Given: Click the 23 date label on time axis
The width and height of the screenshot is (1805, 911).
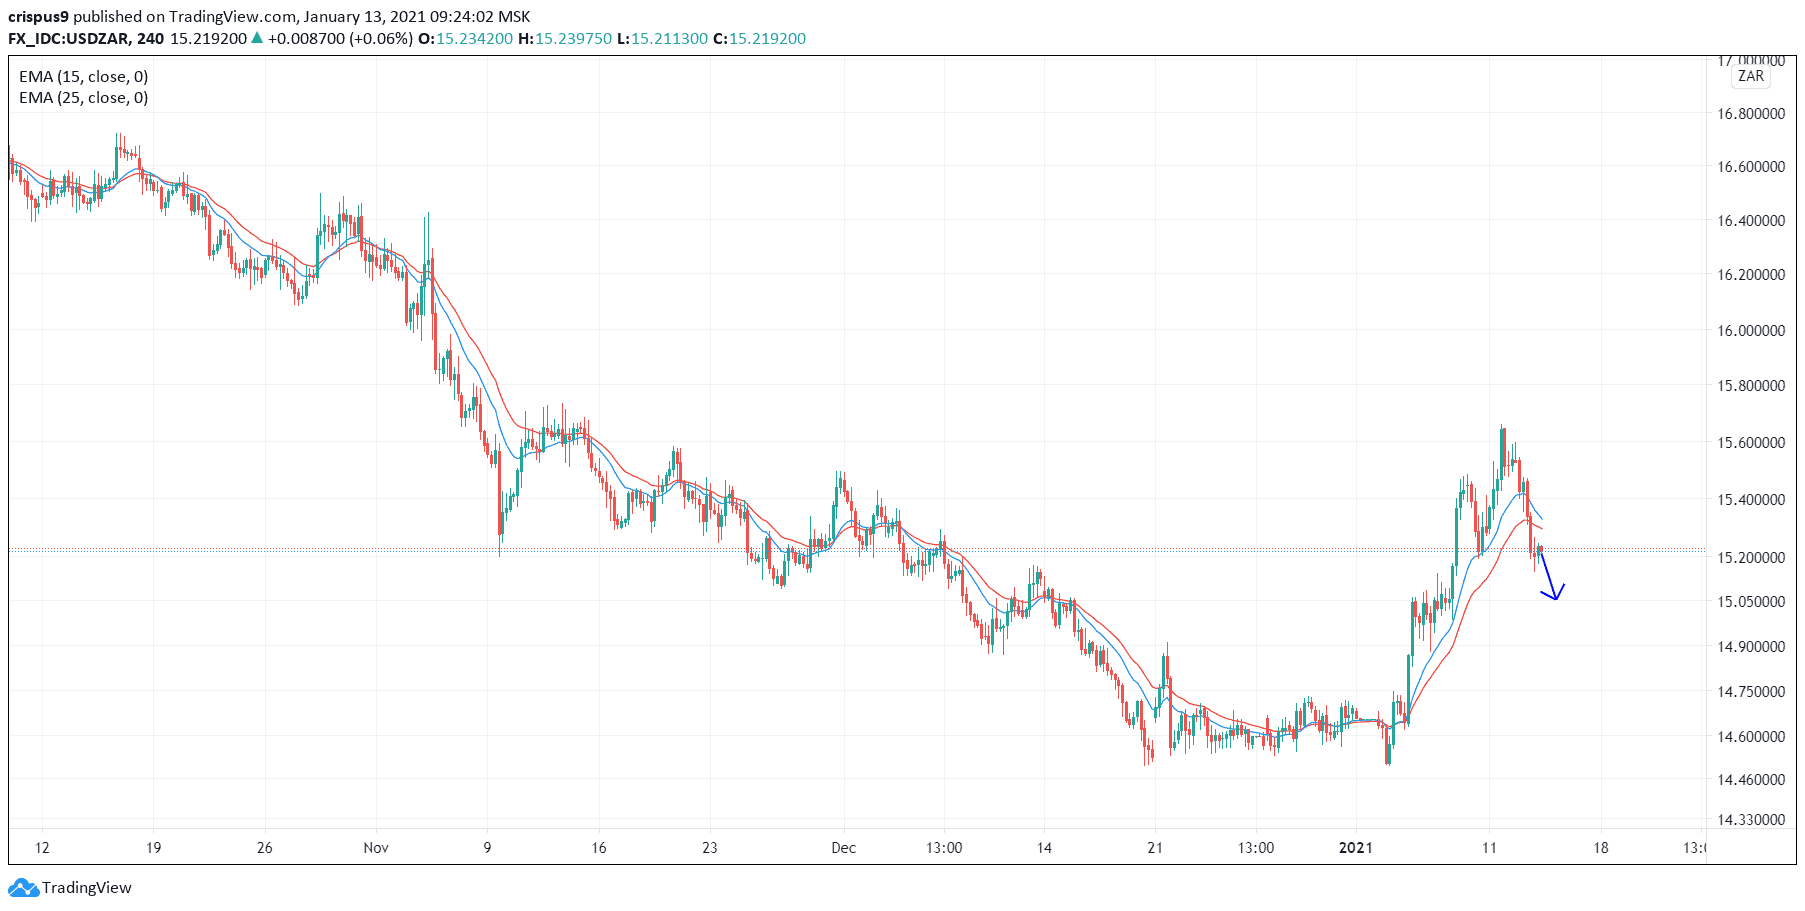Looking at the screenshot, I should [709, 848].
